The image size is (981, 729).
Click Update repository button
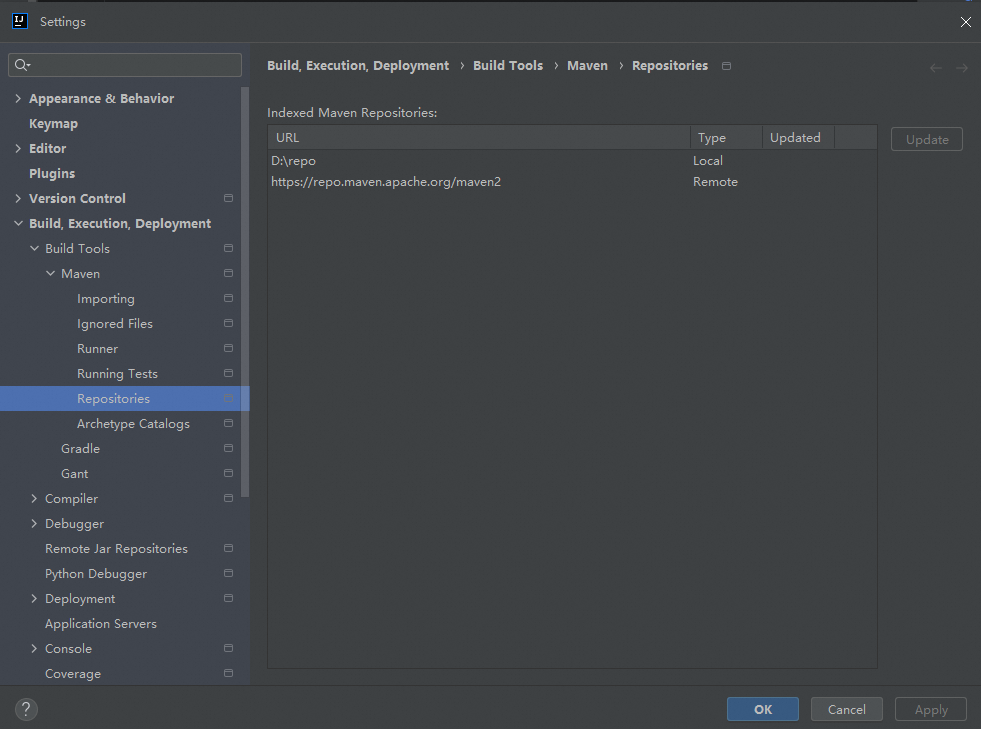point(927,139)
